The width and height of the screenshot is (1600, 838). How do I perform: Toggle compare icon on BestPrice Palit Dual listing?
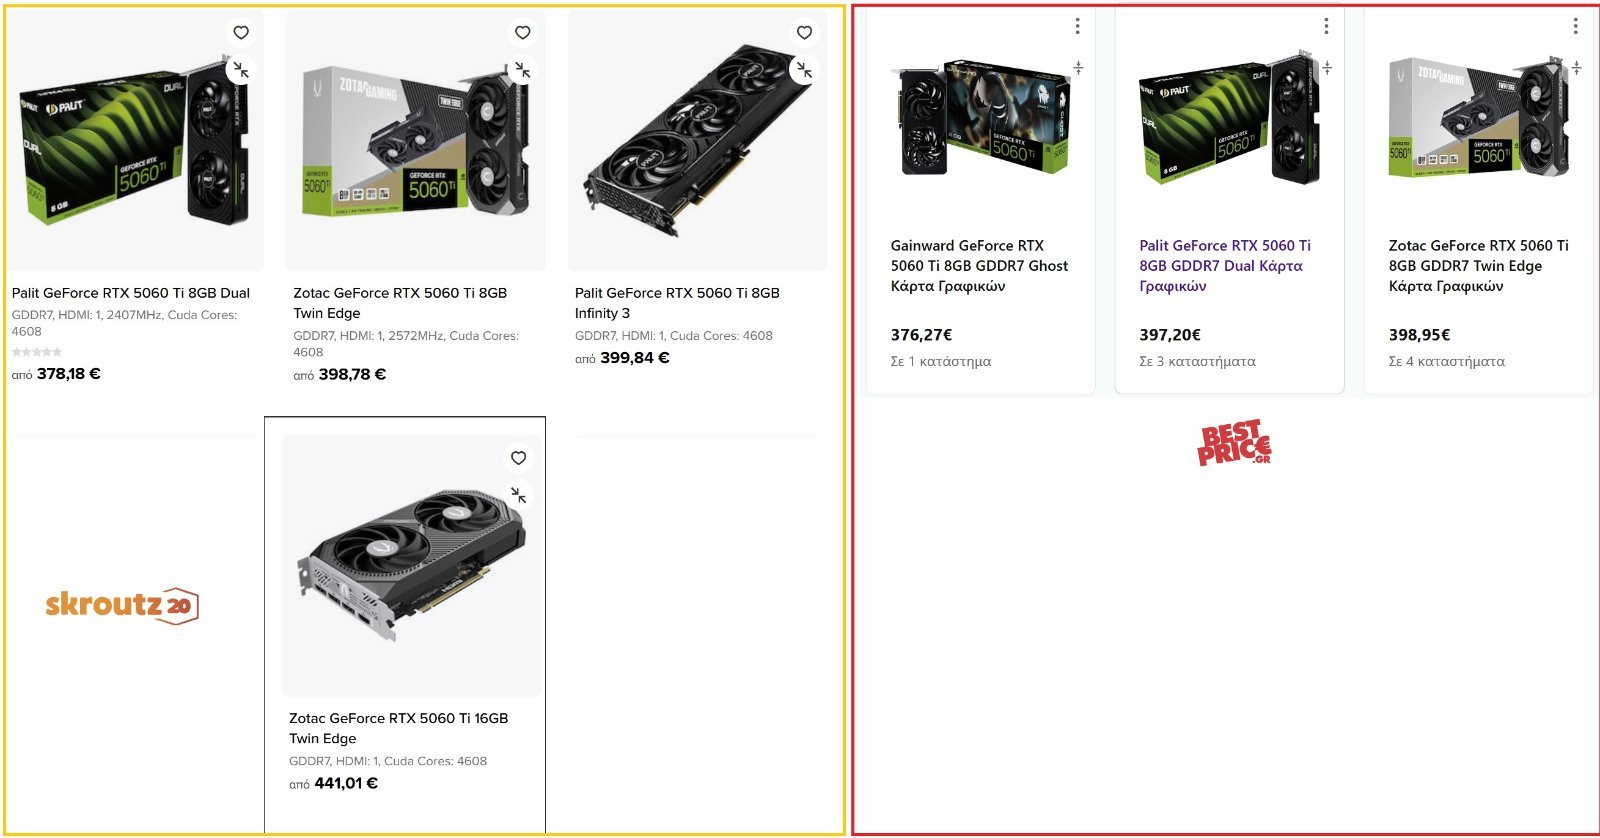[x=1327, y=68]
